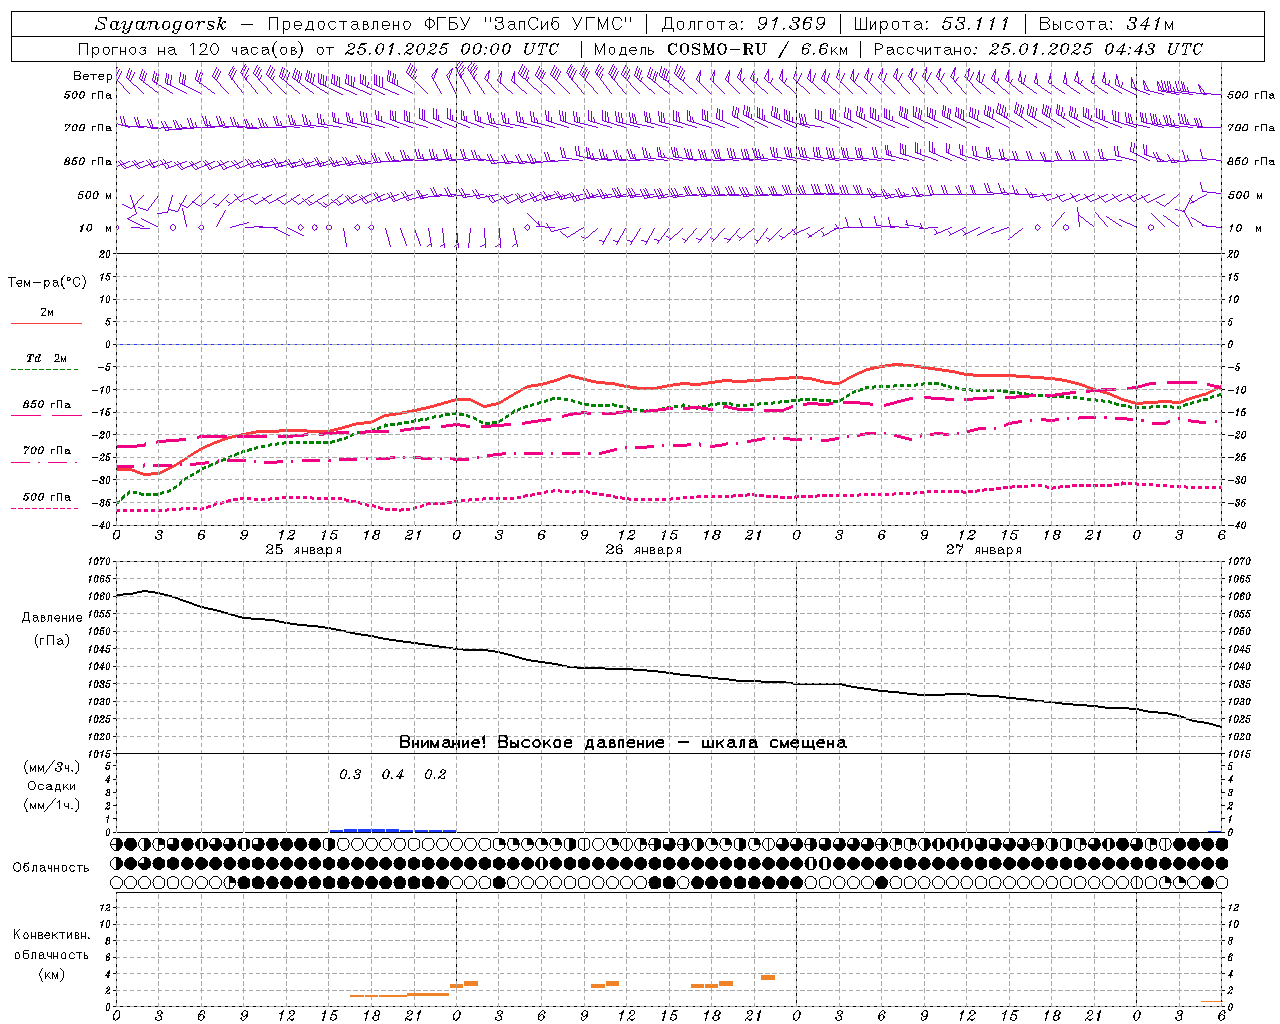The image size is (1280, 1024).
Task: Click the 25 января date label
Action: point(303,550)
